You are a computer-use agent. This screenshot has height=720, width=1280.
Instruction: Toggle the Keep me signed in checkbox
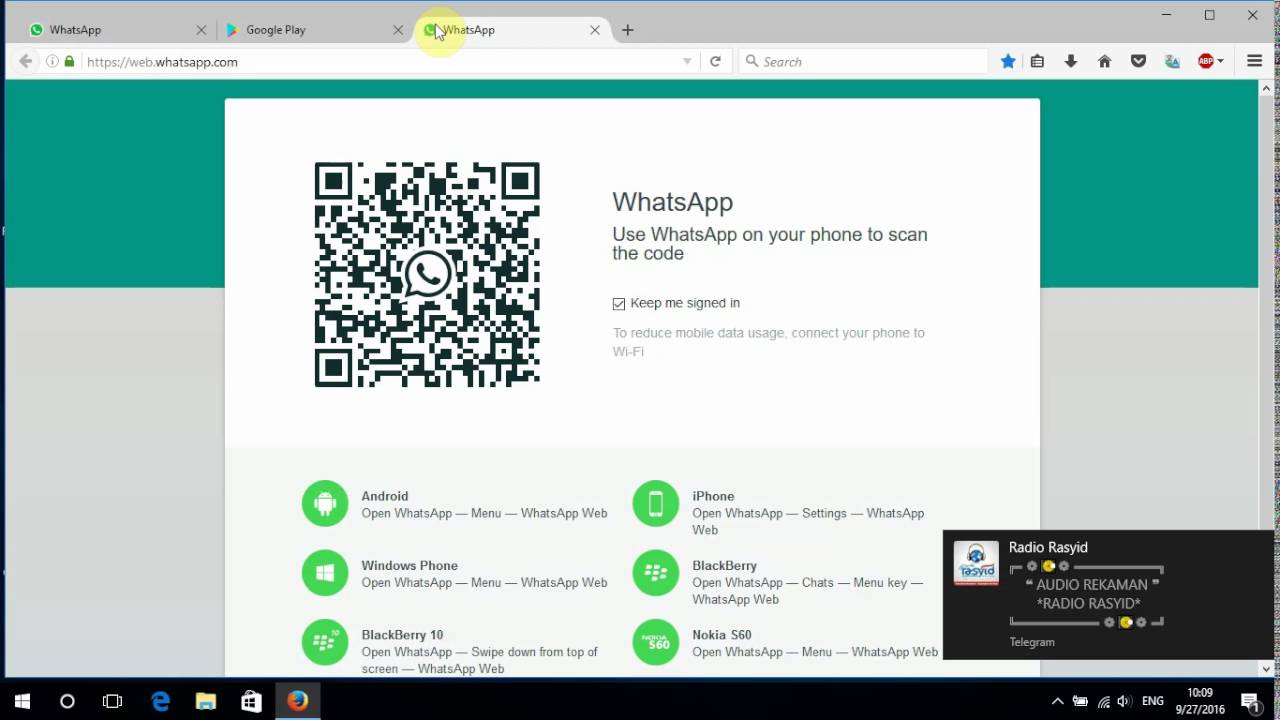pos(619,304)
